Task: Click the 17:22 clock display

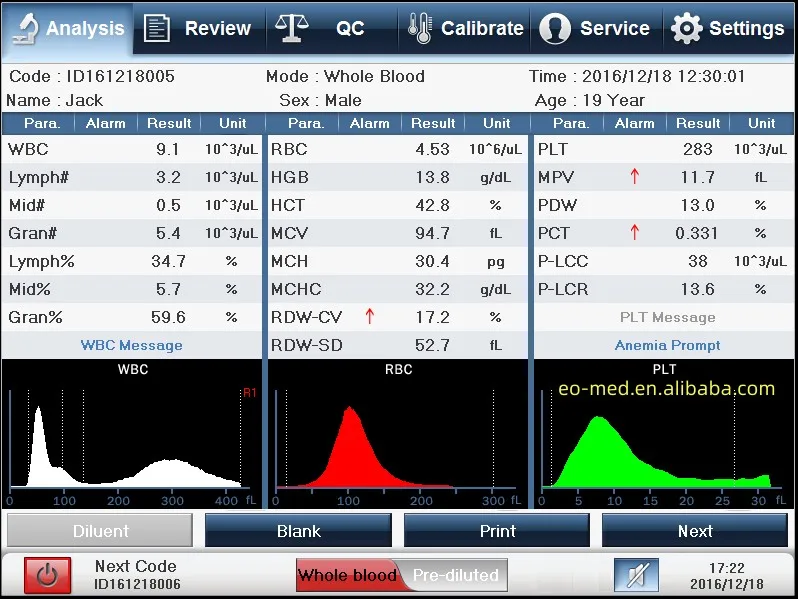Action: point(727,567)
